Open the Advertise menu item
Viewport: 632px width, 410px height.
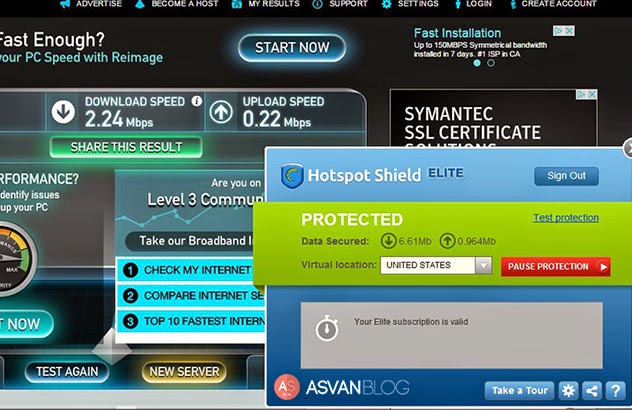click(x=91, y=4)
